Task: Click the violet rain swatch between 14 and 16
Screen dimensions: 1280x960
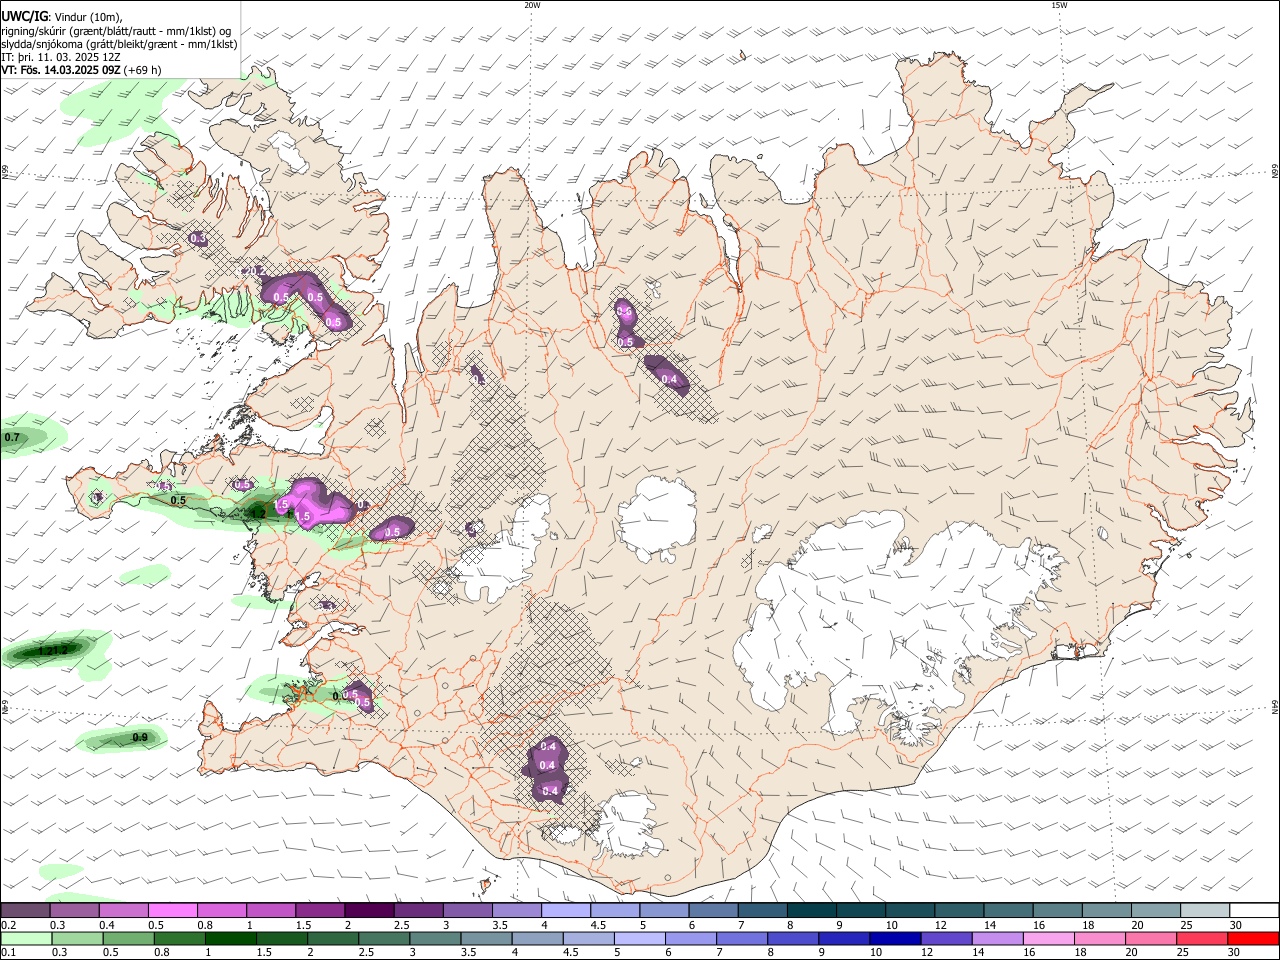Action: coord(996,938)
